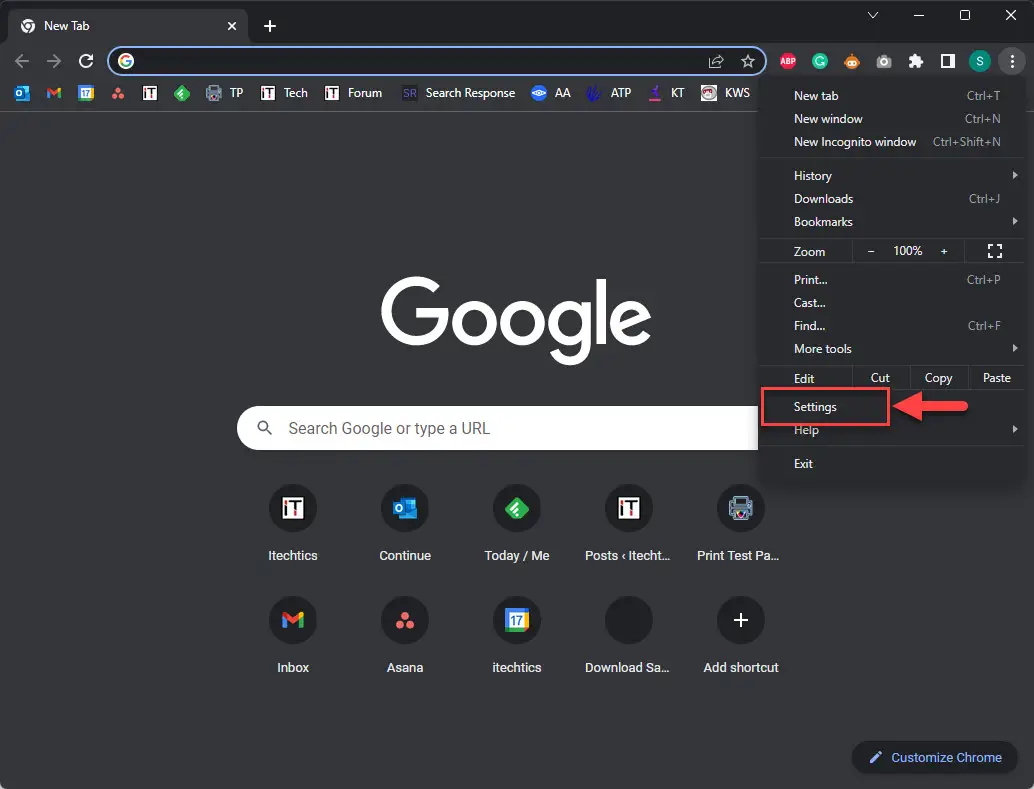The image size is (1034, 789).
Task: Open the profile avatar labeled S
Action: coord(980,61)
